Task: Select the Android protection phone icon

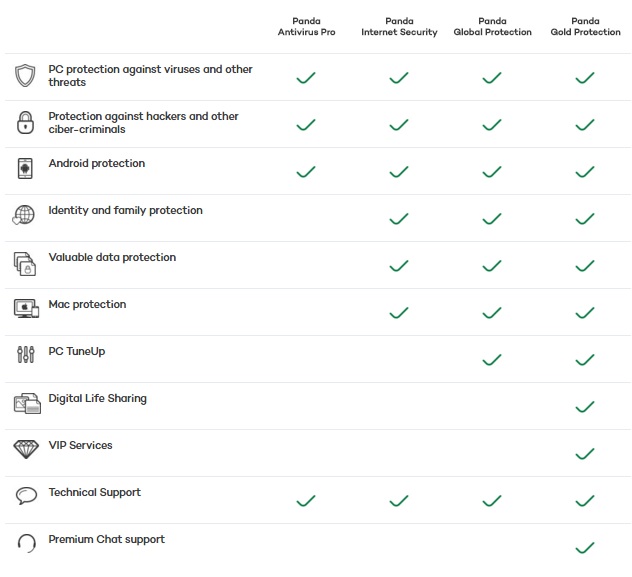Action: 25,168
